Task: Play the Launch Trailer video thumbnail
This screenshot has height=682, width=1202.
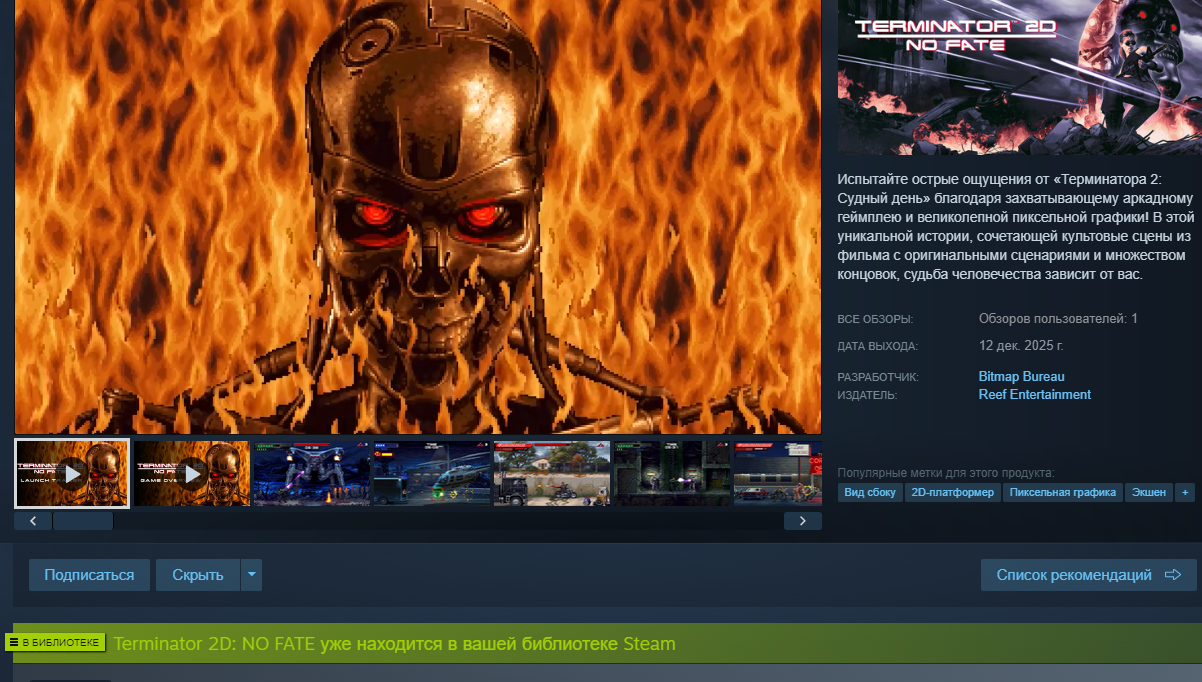Action: pos(72,473)
